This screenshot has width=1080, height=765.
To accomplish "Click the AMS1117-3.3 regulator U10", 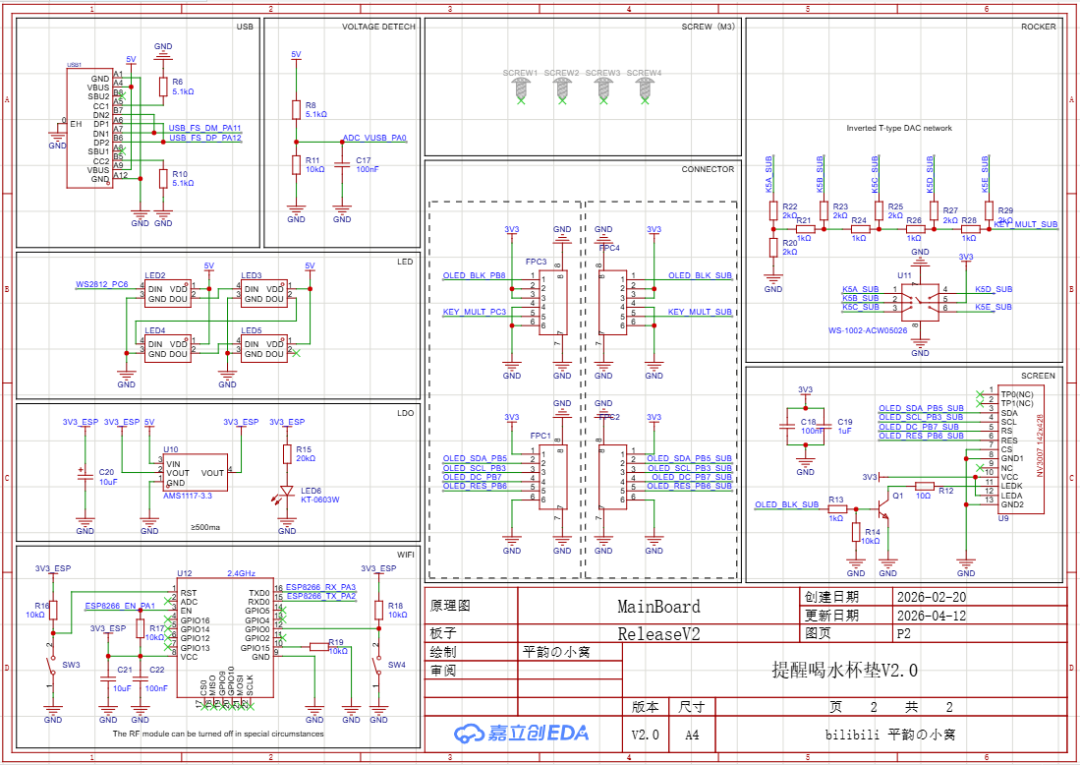I will tap(193, 472).
